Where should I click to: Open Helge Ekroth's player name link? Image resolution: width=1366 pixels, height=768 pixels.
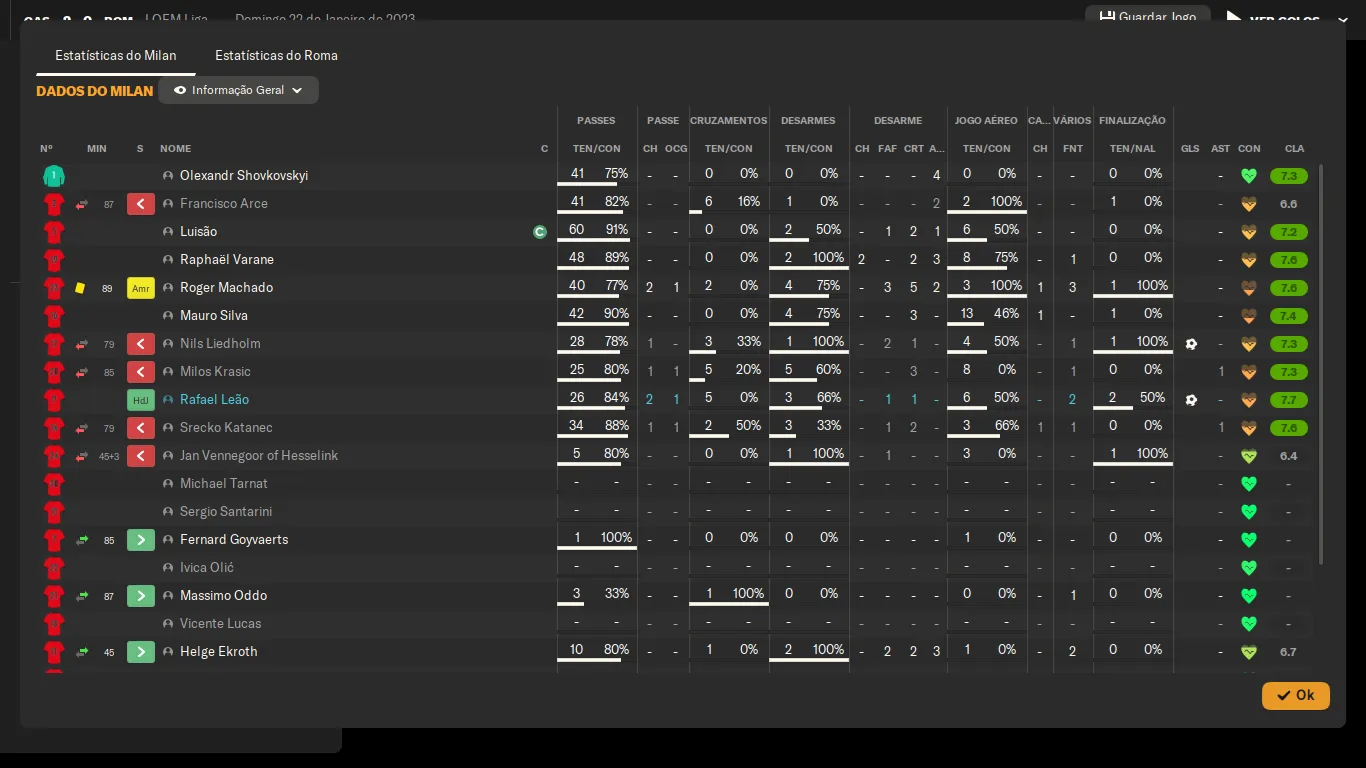tap(218, 652)
